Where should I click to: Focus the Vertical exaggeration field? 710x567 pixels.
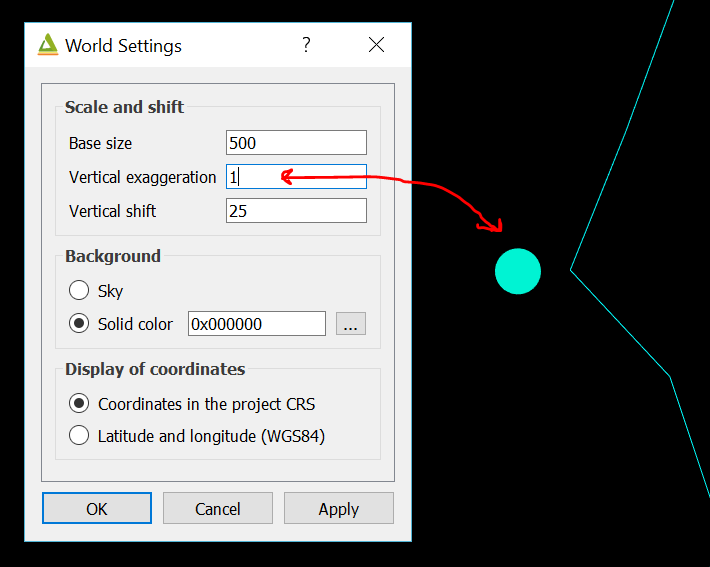(296, 177)
